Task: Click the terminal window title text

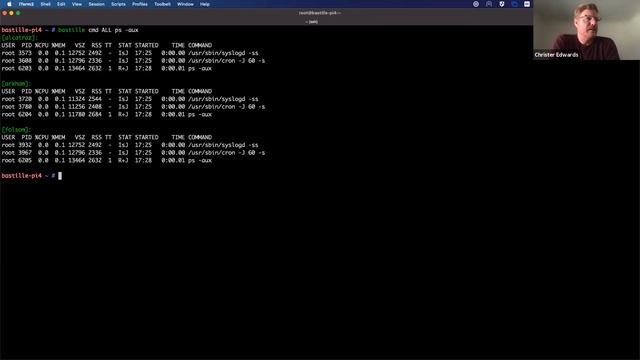Action: [x=320, y=13]
